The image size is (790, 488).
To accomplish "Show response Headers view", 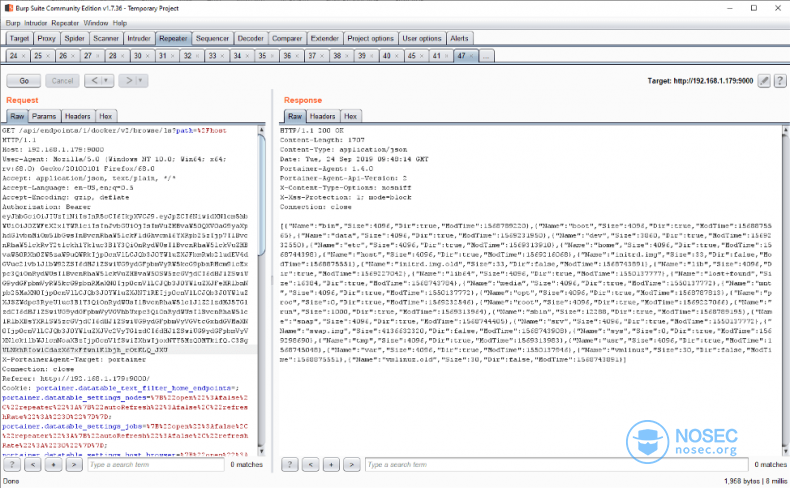I will (x=322, y=116).
